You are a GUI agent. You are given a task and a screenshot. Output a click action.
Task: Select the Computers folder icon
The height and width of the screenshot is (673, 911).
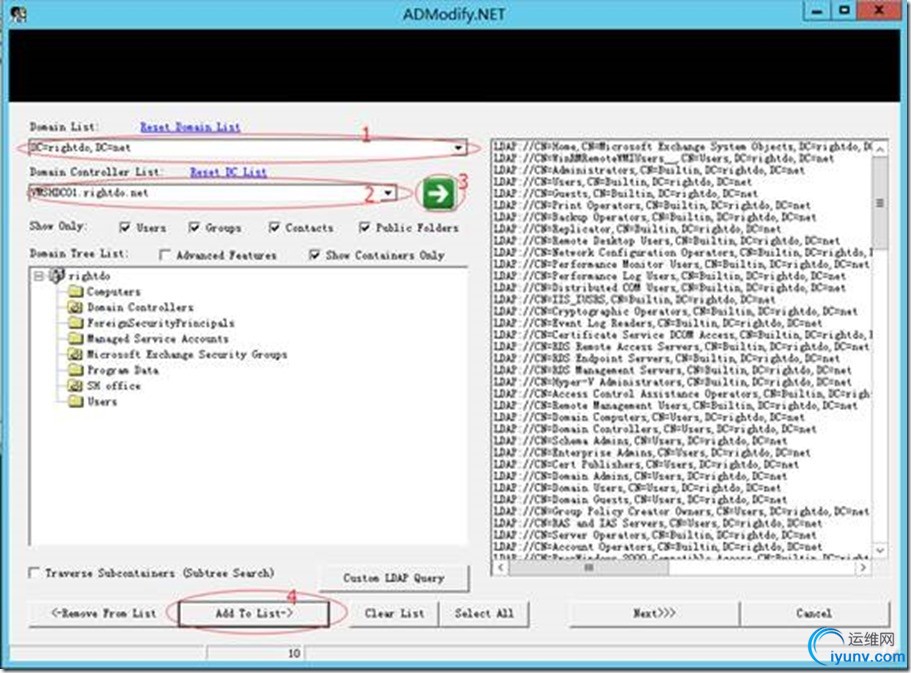coord(76,291)
